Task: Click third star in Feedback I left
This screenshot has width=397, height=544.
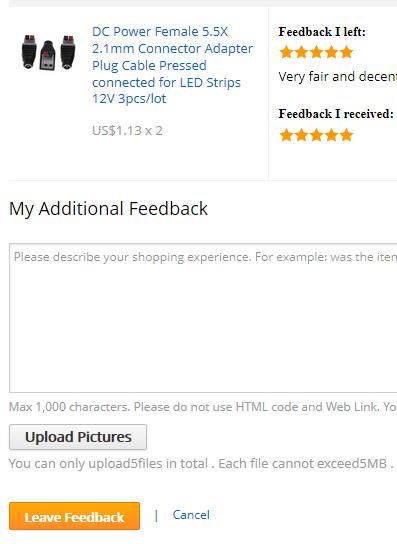Action: [x=316, y=52]
